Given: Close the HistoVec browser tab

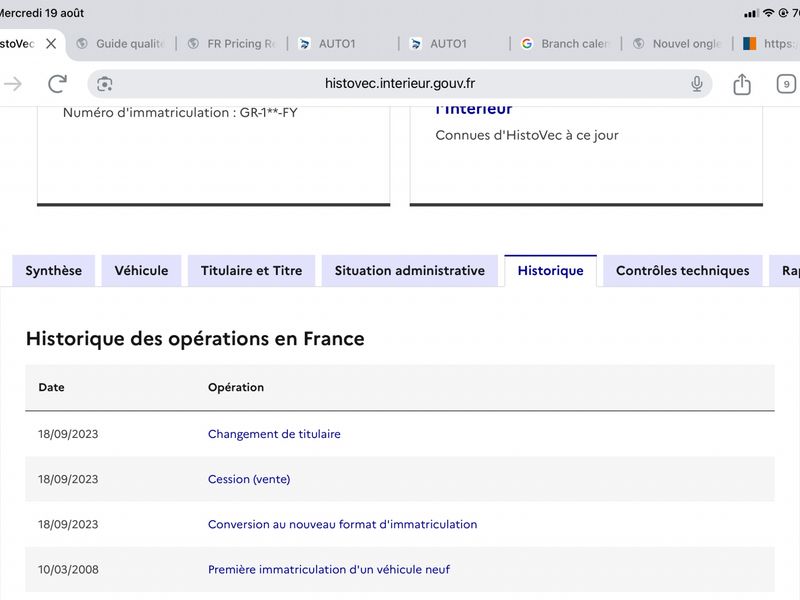Looking at the screenshot, I should click(51, 44).
